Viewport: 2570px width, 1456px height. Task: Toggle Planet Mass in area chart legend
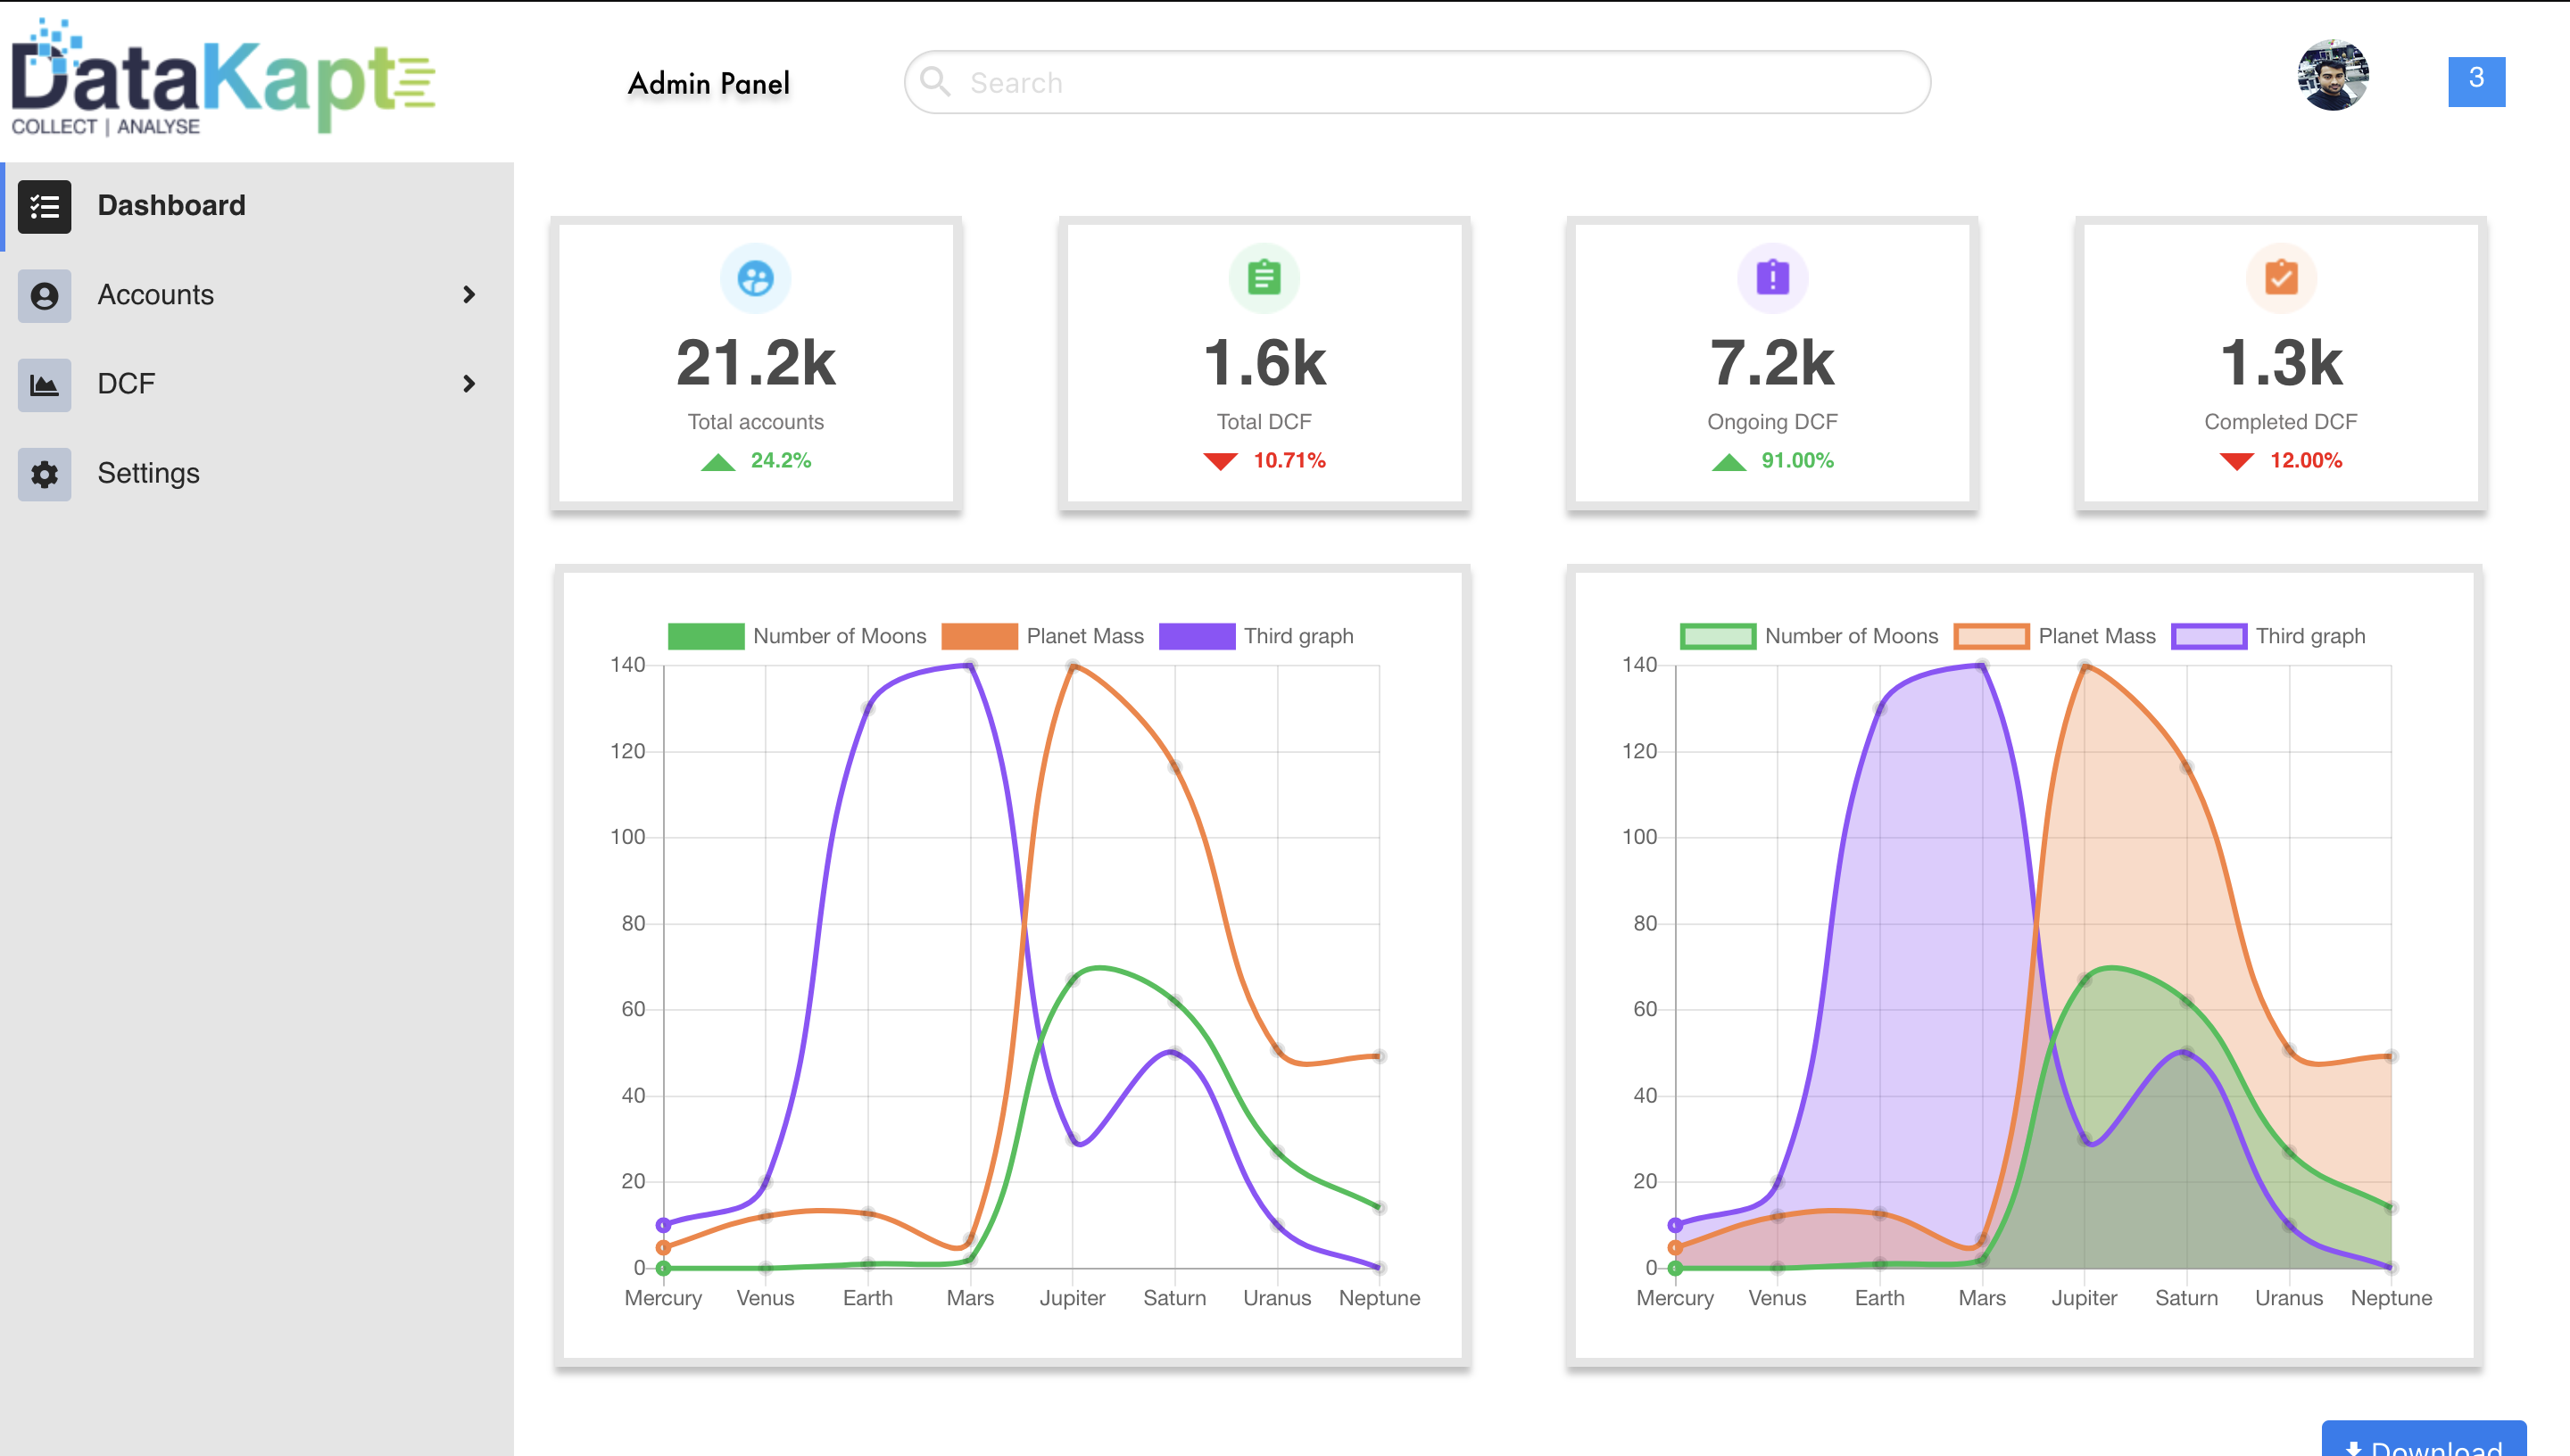coord(2055,636)
